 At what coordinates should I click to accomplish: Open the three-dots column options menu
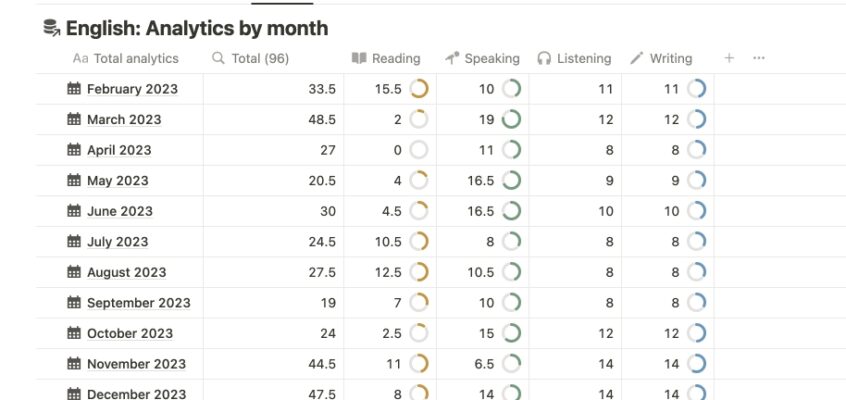coord(759,58)
